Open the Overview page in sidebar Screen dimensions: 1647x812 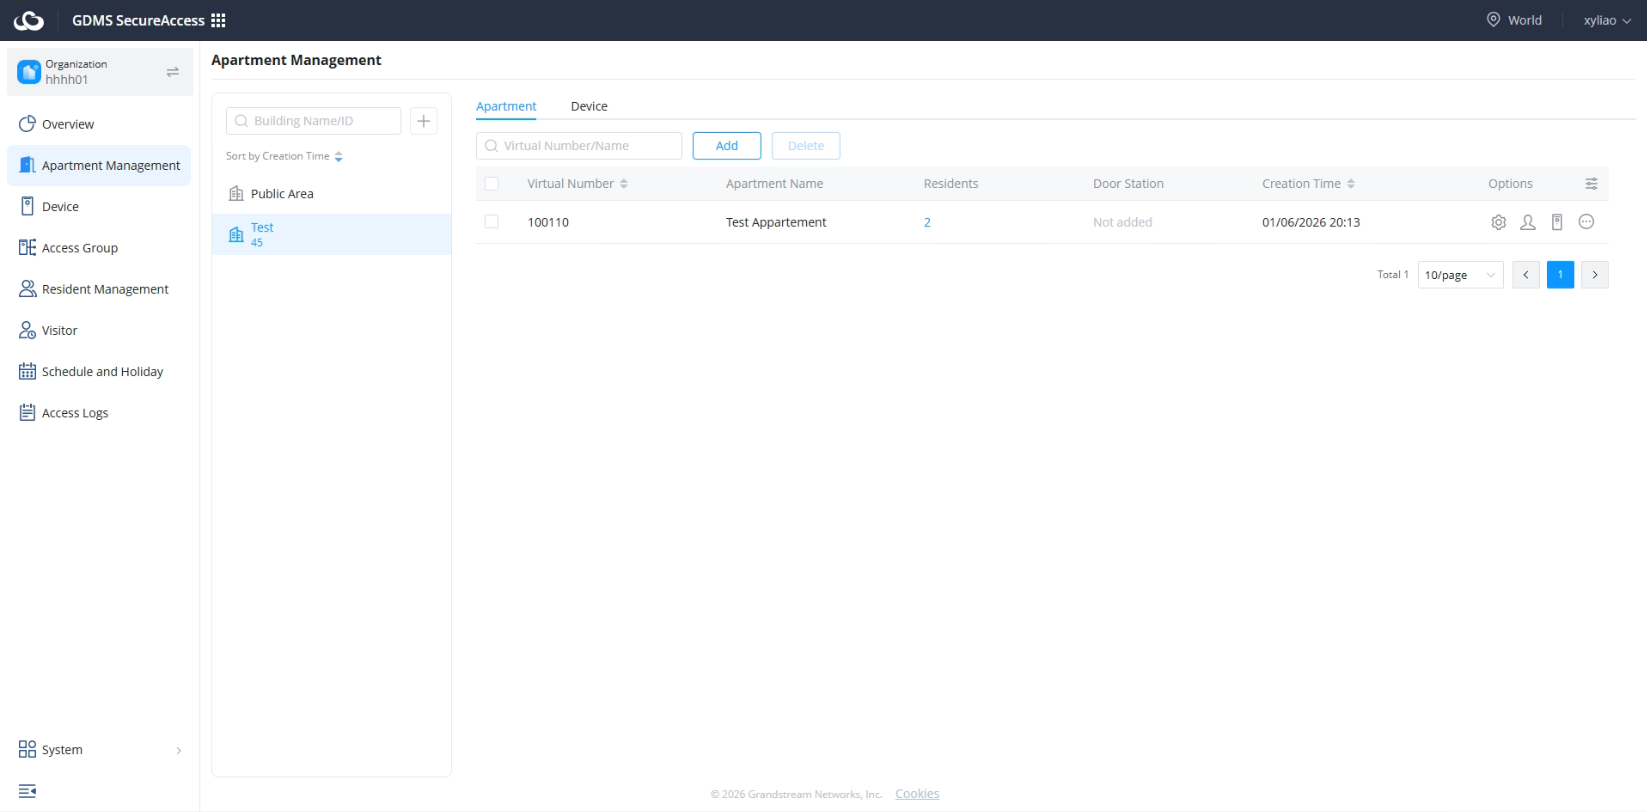tap(99, 124)
